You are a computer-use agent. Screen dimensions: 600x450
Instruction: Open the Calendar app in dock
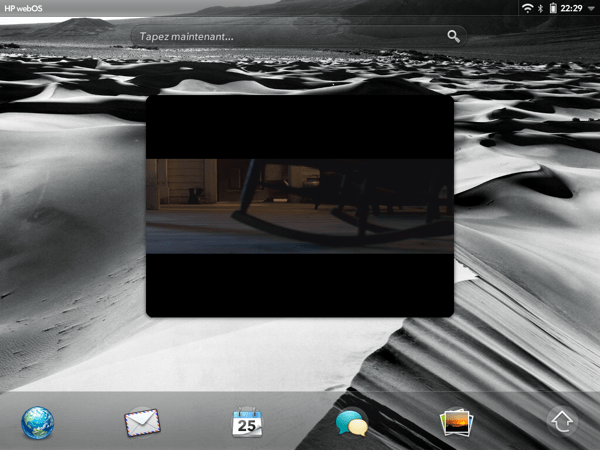coord(247,422)
